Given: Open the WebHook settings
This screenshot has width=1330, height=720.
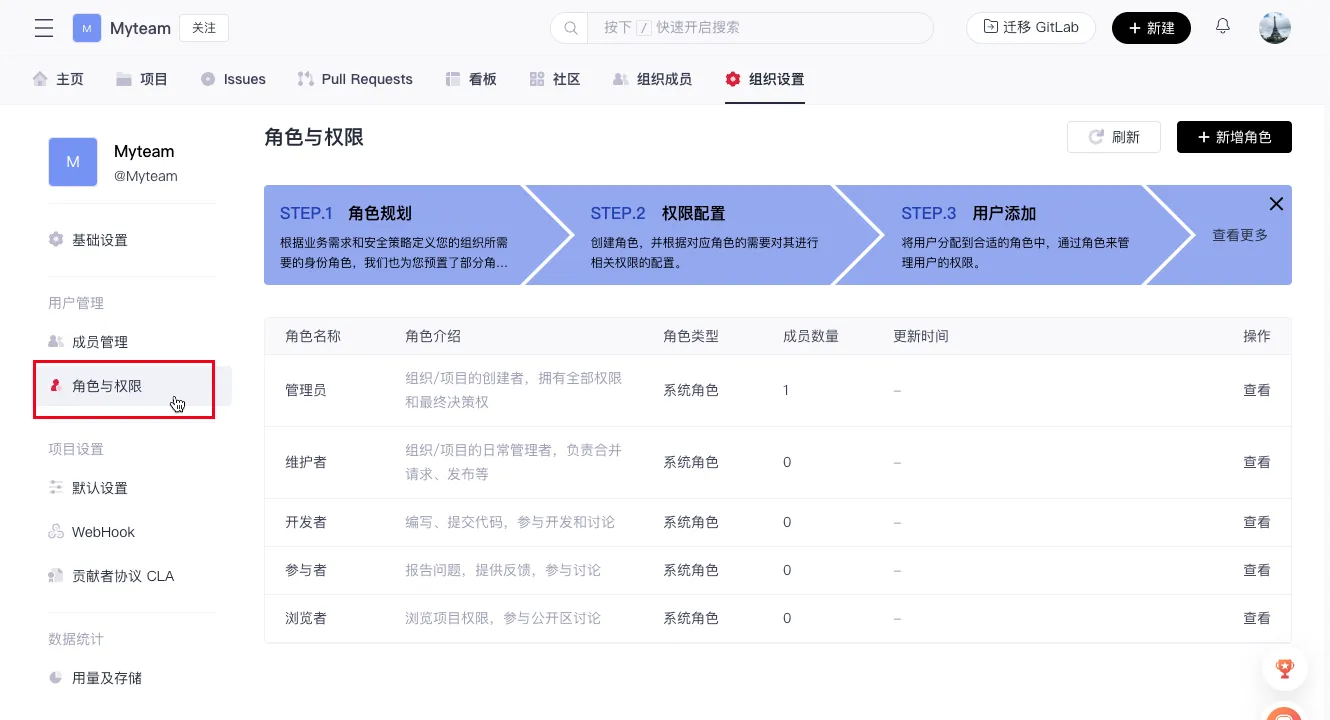Looking at the screenshot, I should [x=102, y=532].
